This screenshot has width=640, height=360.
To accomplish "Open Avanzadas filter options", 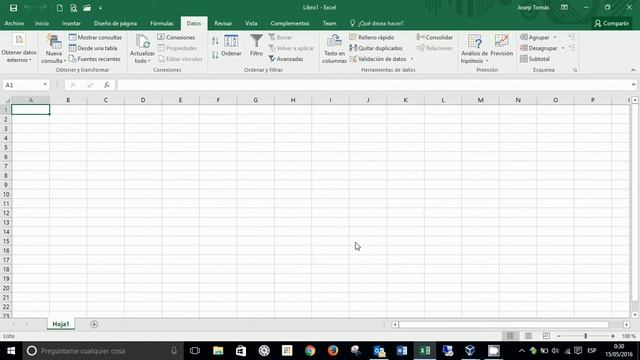I will coord(286,59).
